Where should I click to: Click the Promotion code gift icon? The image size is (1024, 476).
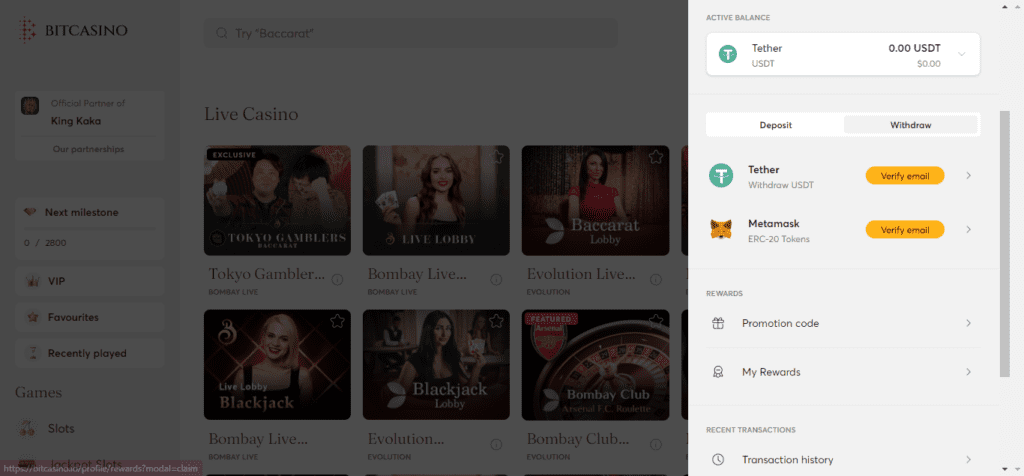click(x=718, y=323)
